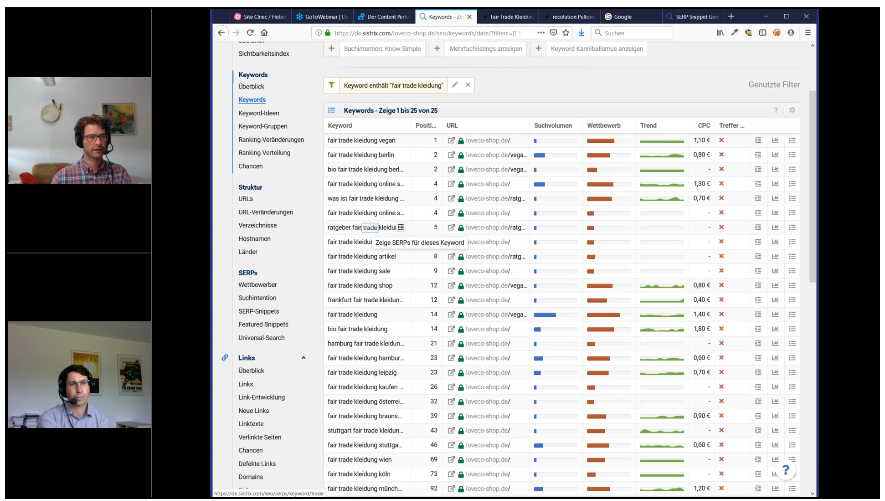Switch to the 'fair Trade Kleidun...' tab
885x501 pixels.
tap(507, 17)
